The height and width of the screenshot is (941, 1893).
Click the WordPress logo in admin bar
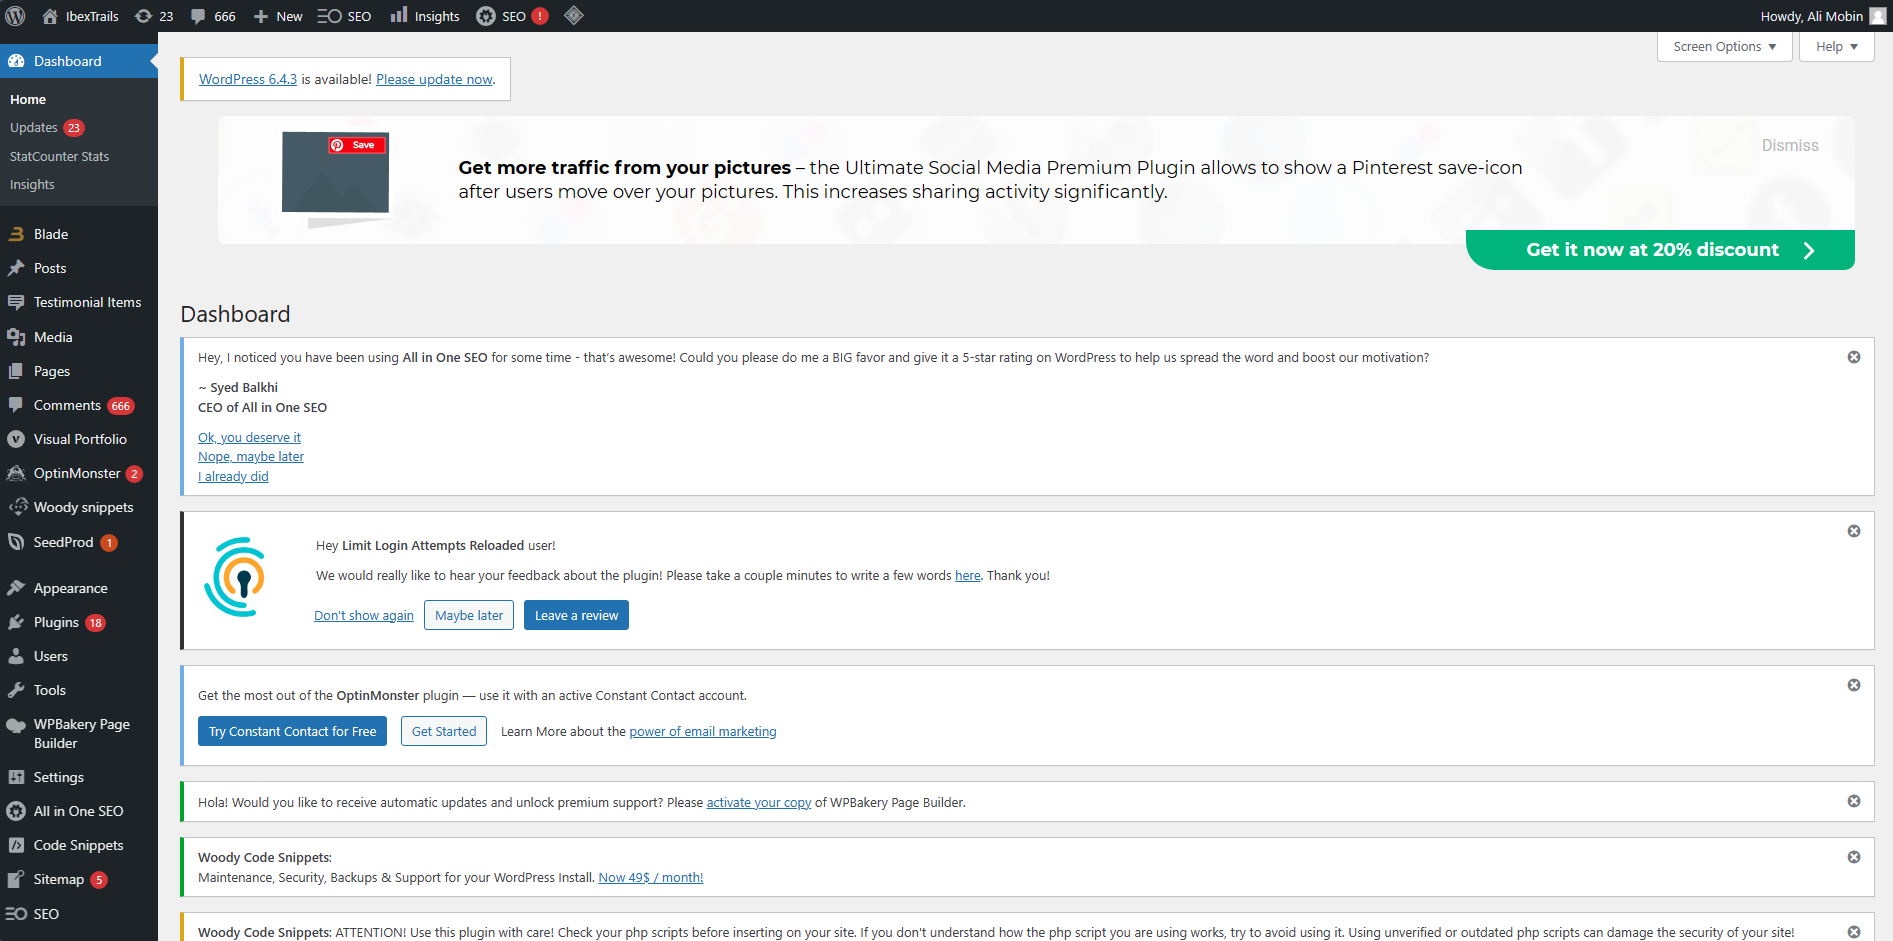click(16, 16)
